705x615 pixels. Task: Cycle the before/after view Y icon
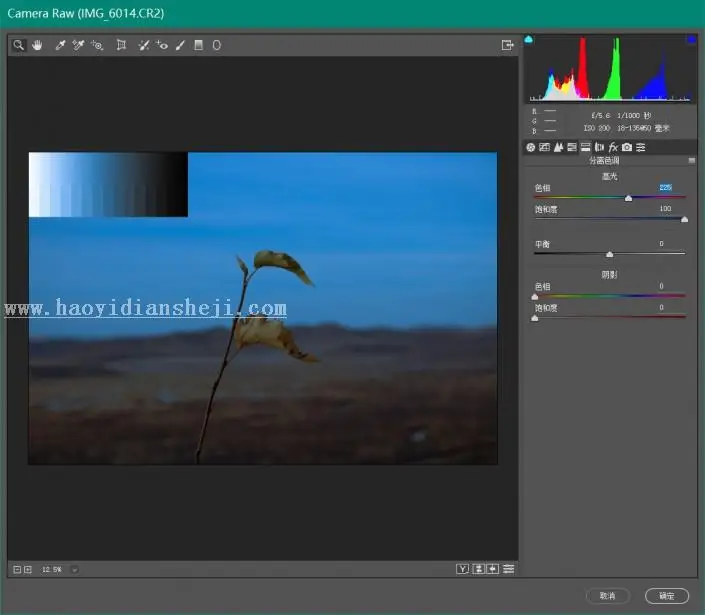tap(462, 569)
